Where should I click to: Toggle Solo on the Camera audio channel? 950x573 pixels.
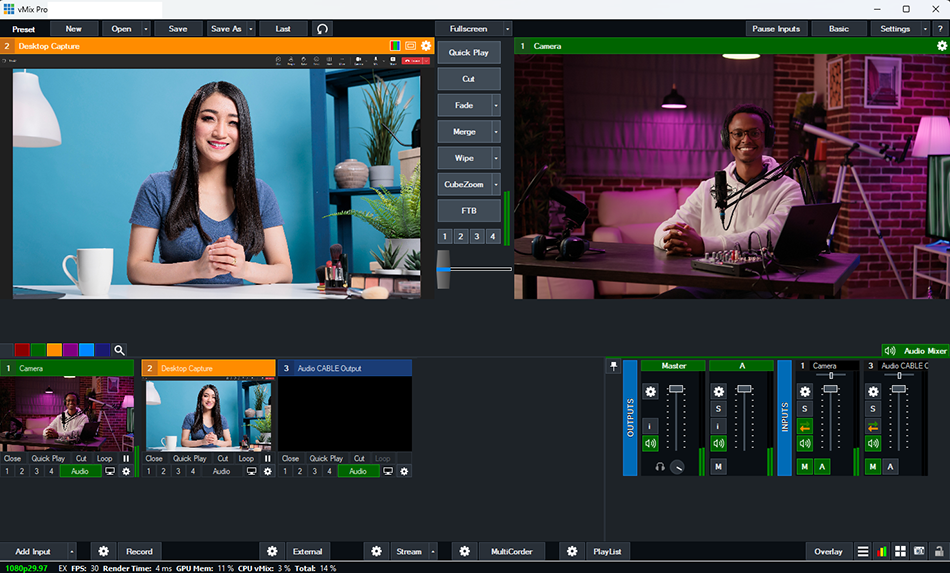pos(804,409)
